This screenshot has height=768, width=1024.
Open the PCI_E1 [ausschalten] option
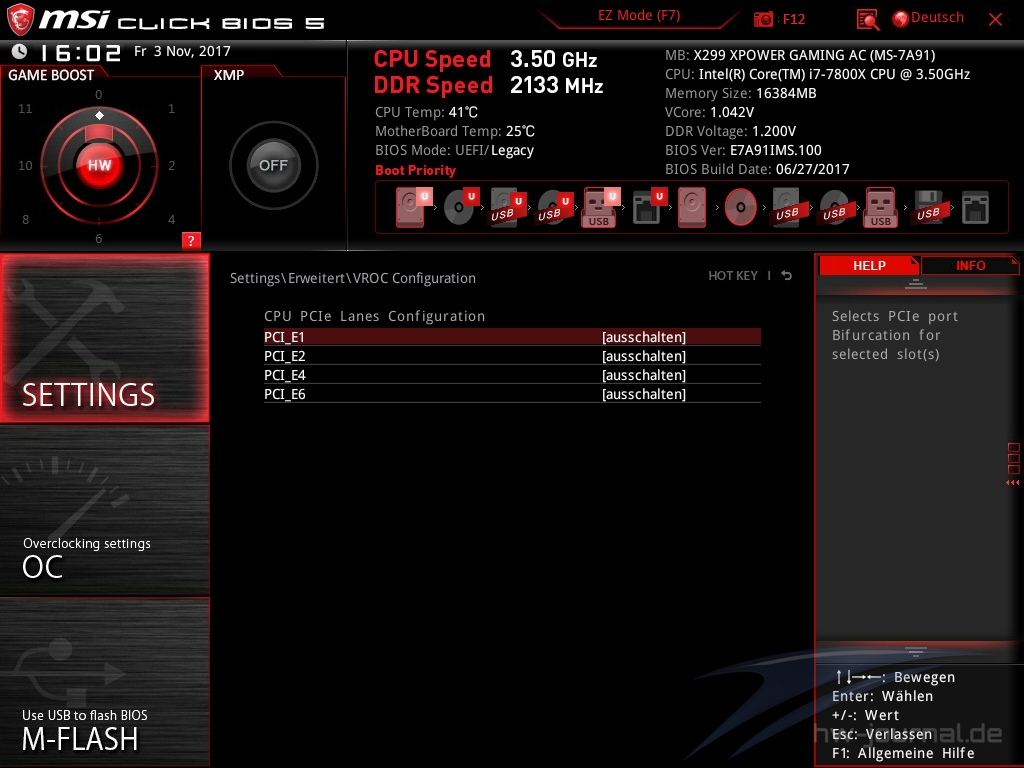click(512, 337)
